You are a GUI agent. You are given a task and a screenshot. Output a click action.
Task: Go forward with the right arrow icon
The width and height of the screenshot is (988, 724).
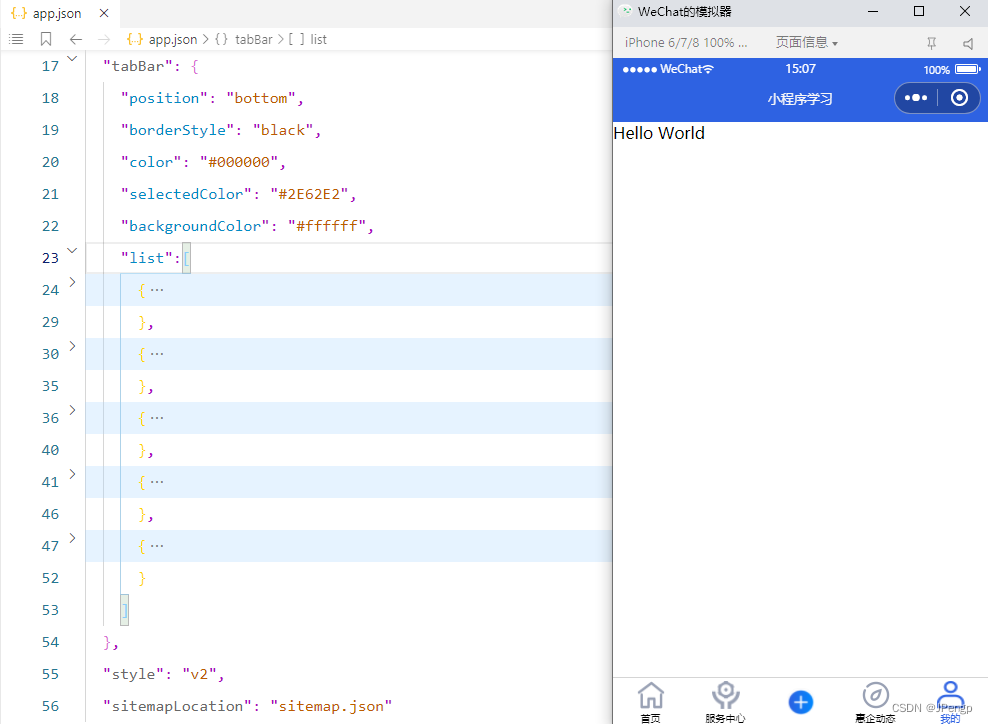[x=104, y=39]
